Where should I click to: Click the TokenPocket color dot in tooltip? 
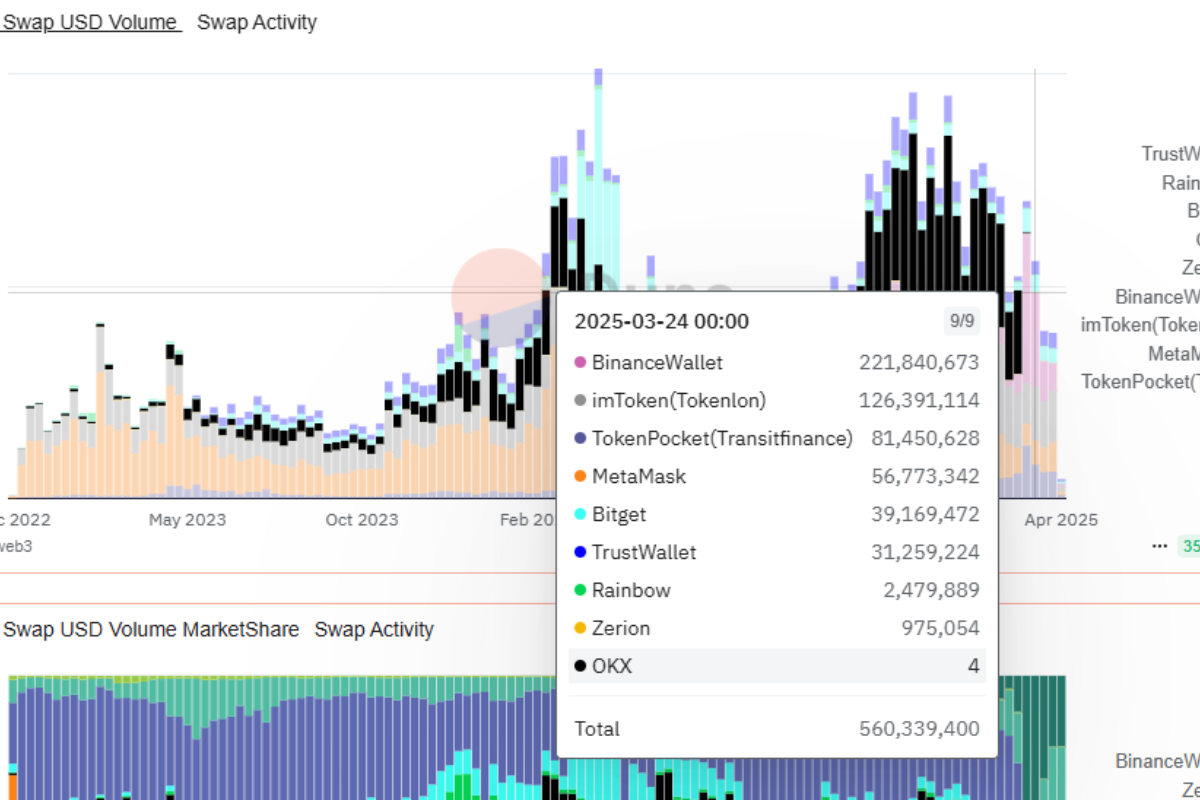(580, 439)
